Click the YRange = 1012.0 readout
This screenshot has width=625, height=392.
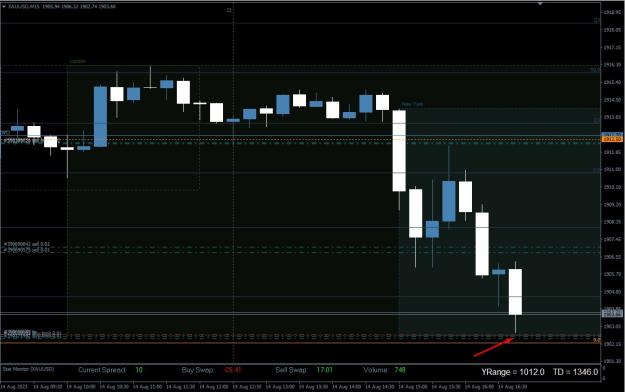pos(513,372)
